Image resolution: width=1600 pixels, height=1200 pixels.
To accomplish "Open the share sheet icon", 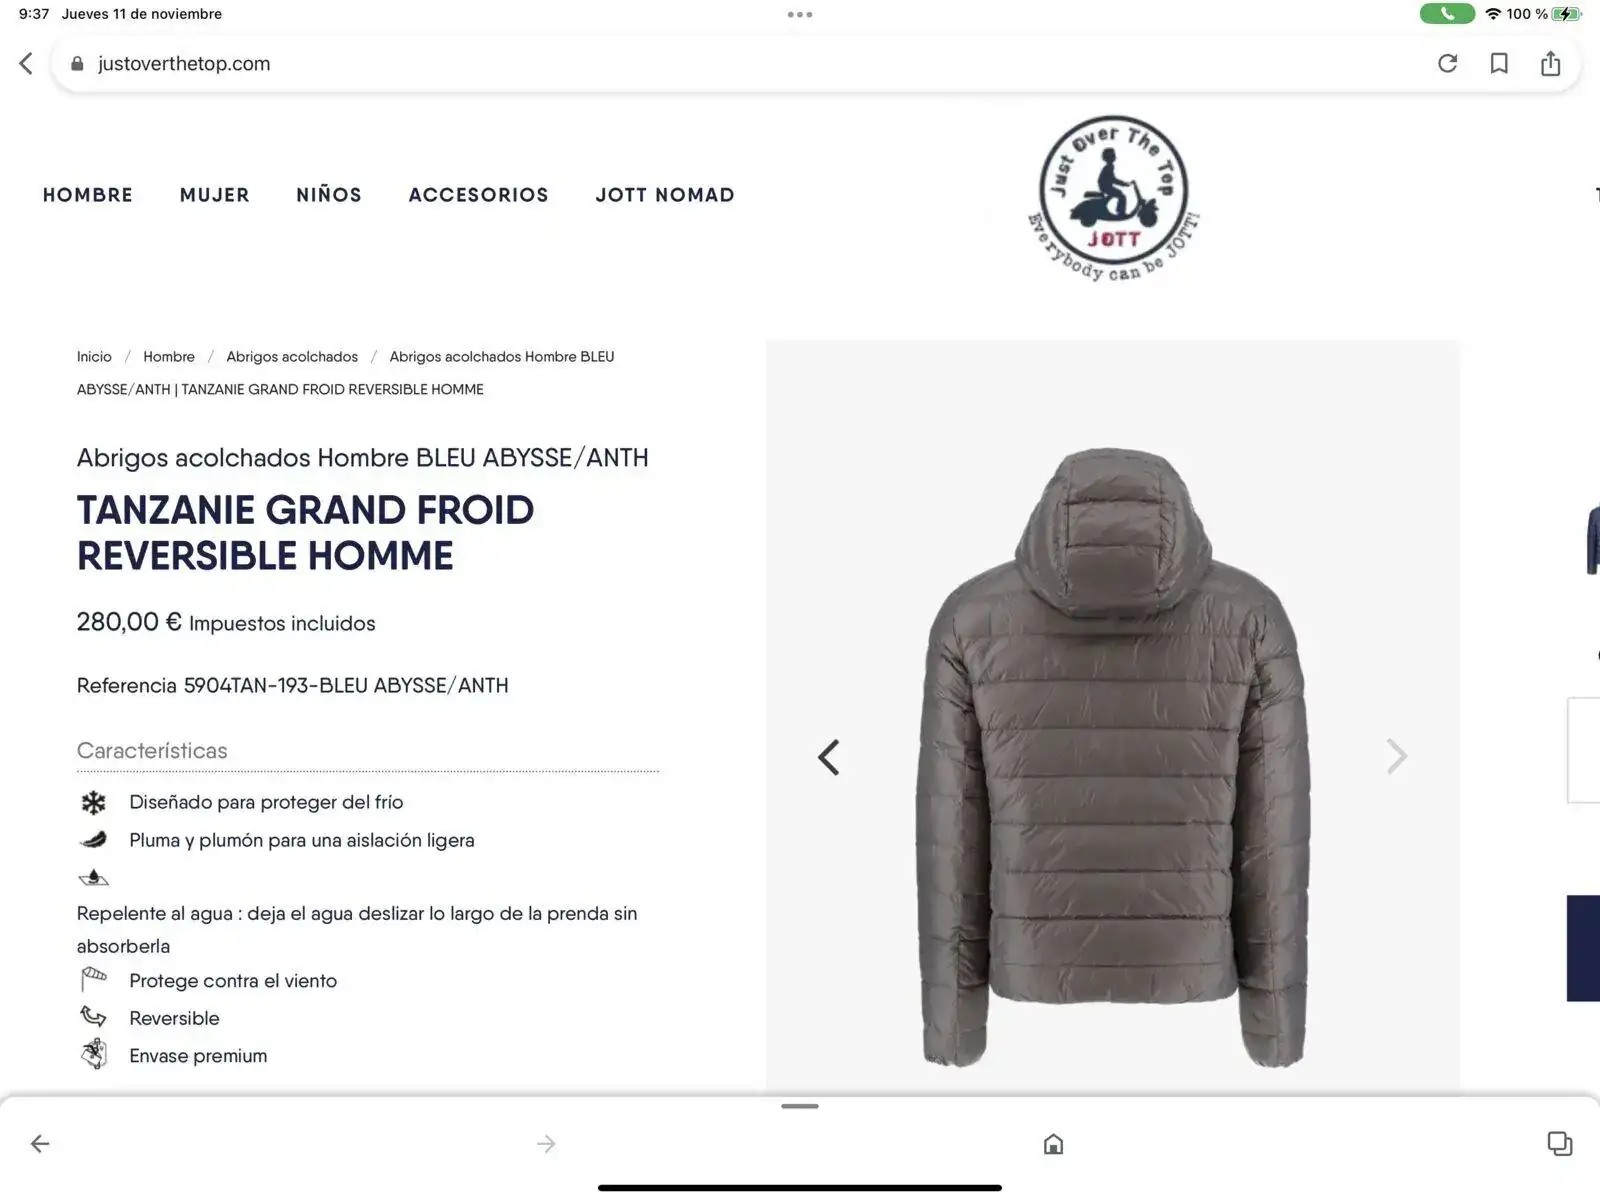I will pos(1550,63).
